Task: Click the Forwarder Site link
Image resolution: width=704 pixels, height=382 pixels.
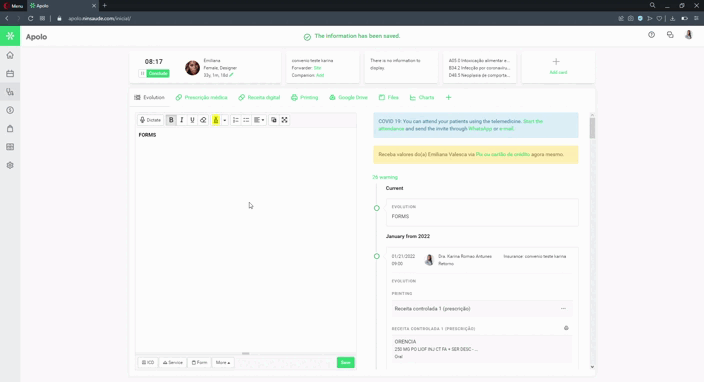Action: point(317,68)
